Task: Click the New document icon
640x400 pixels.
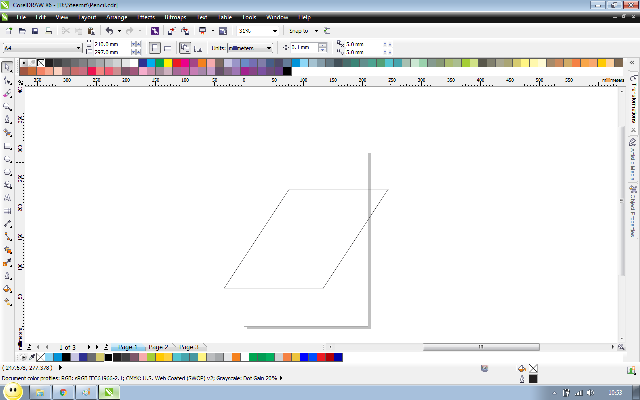Action: click(9, 31)
